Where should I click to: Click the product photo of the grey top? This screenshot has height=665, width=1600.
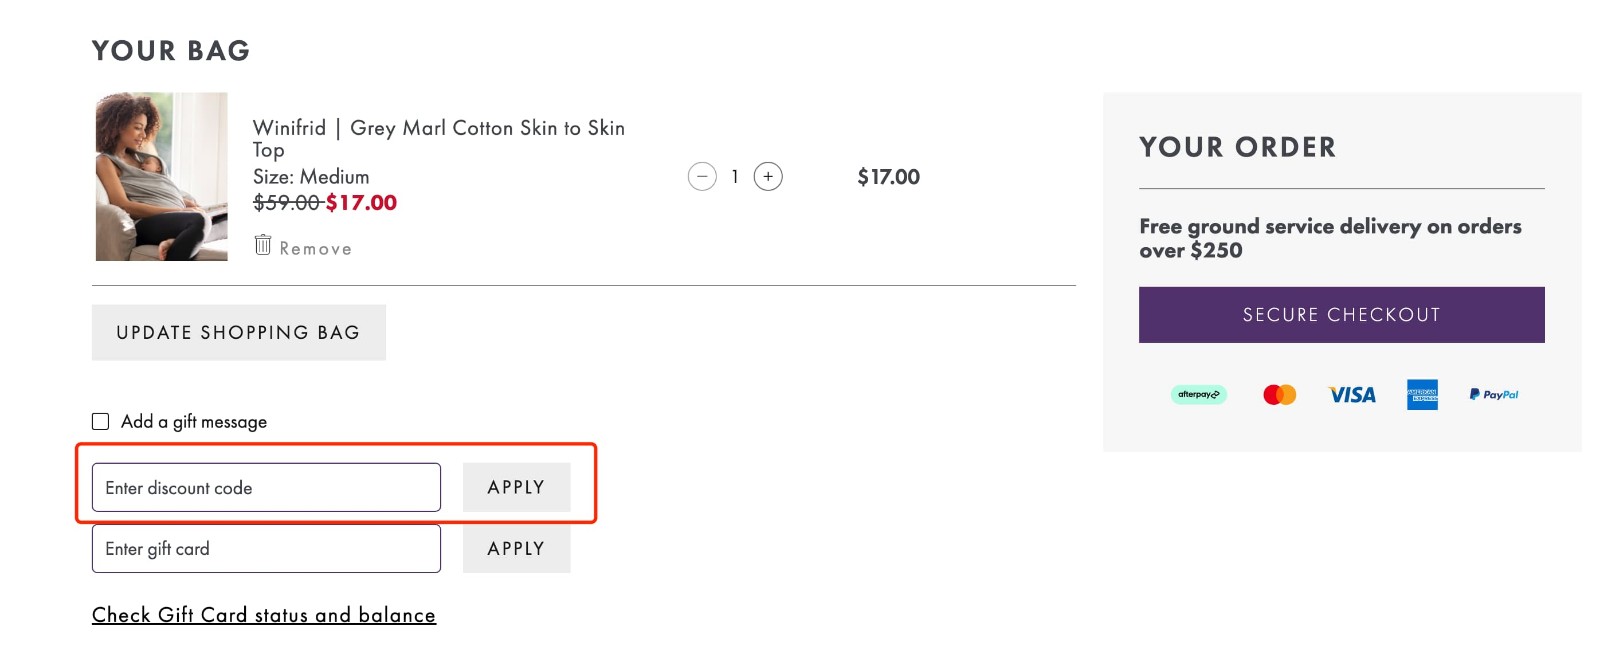160,176
